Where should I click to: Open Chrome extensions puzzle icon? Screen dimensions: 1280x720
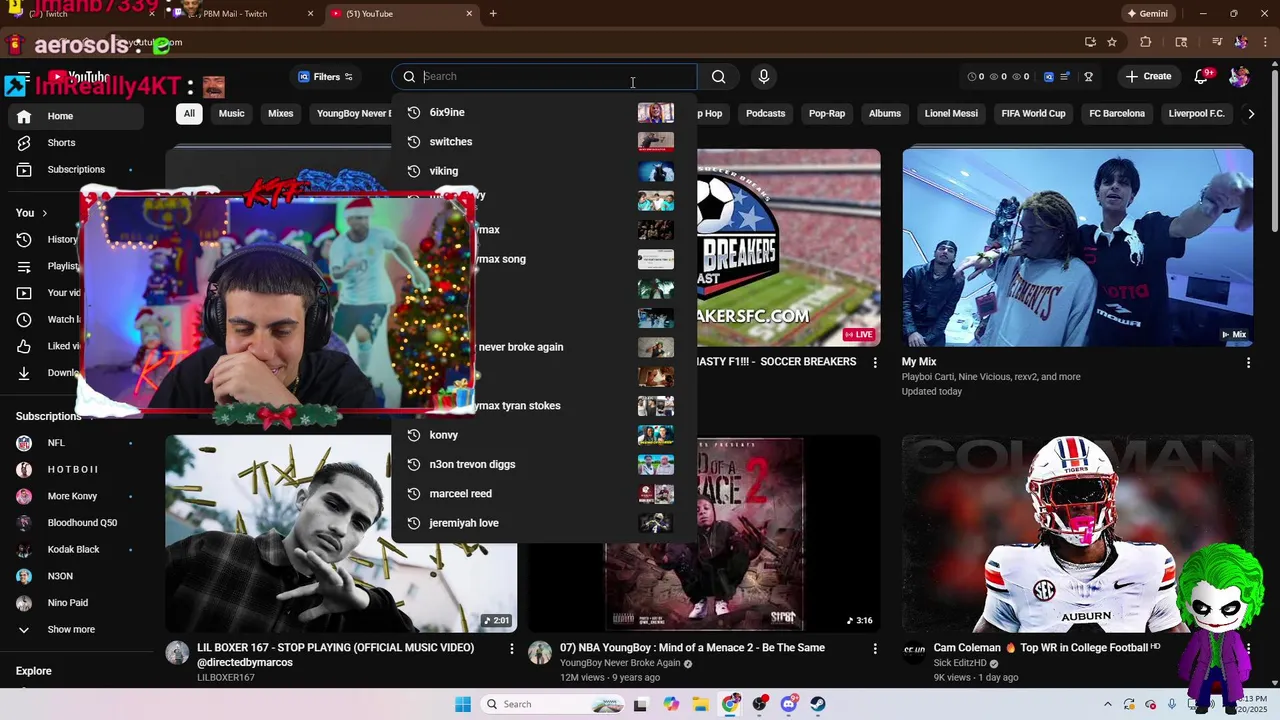1146,42
